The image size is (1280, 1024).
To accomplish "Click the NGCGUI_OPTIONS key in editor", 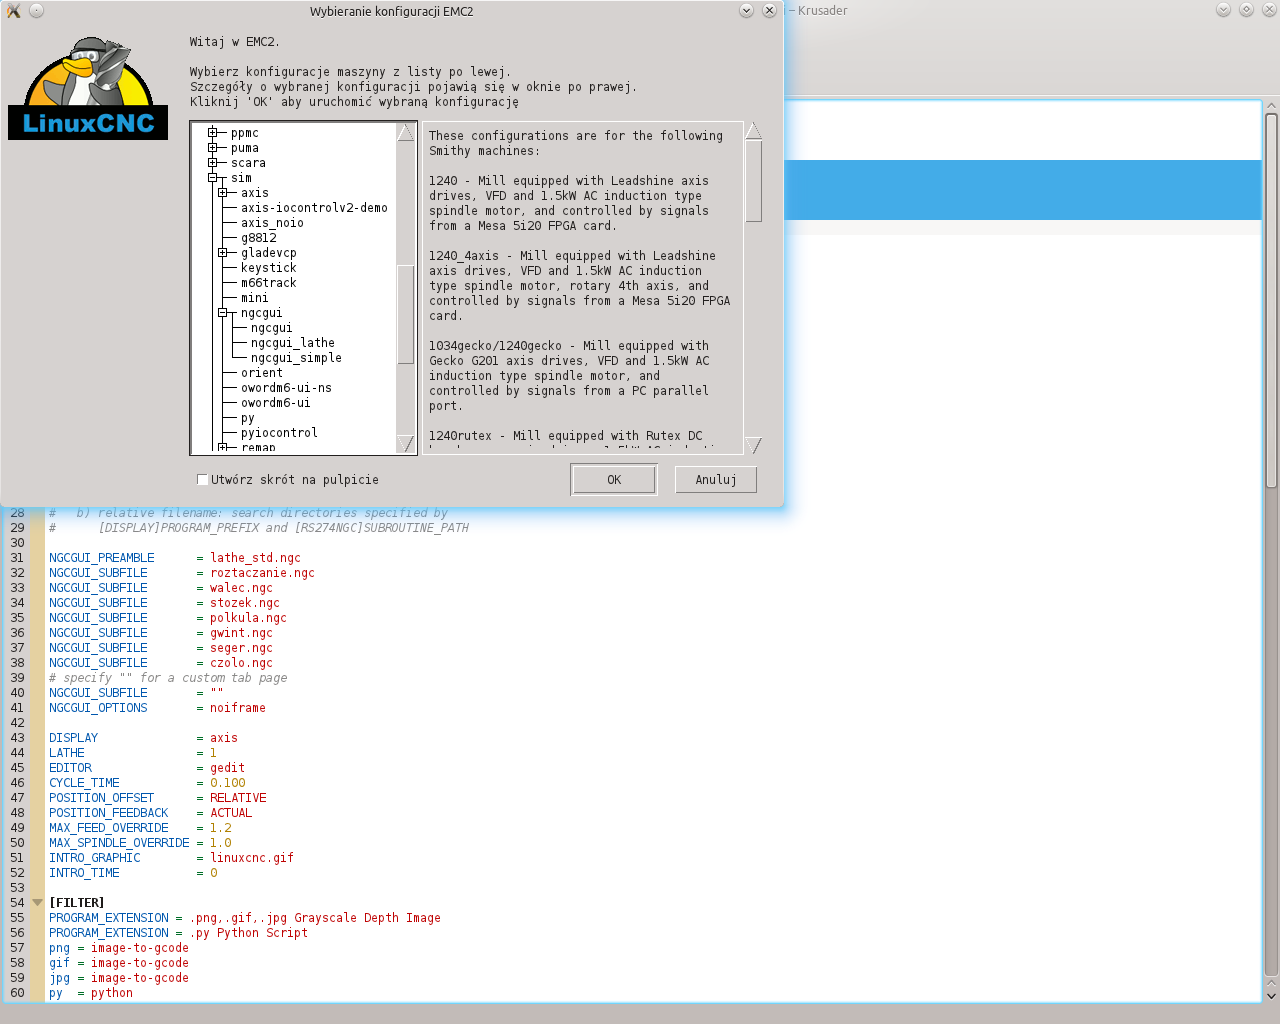I will 98,708.
